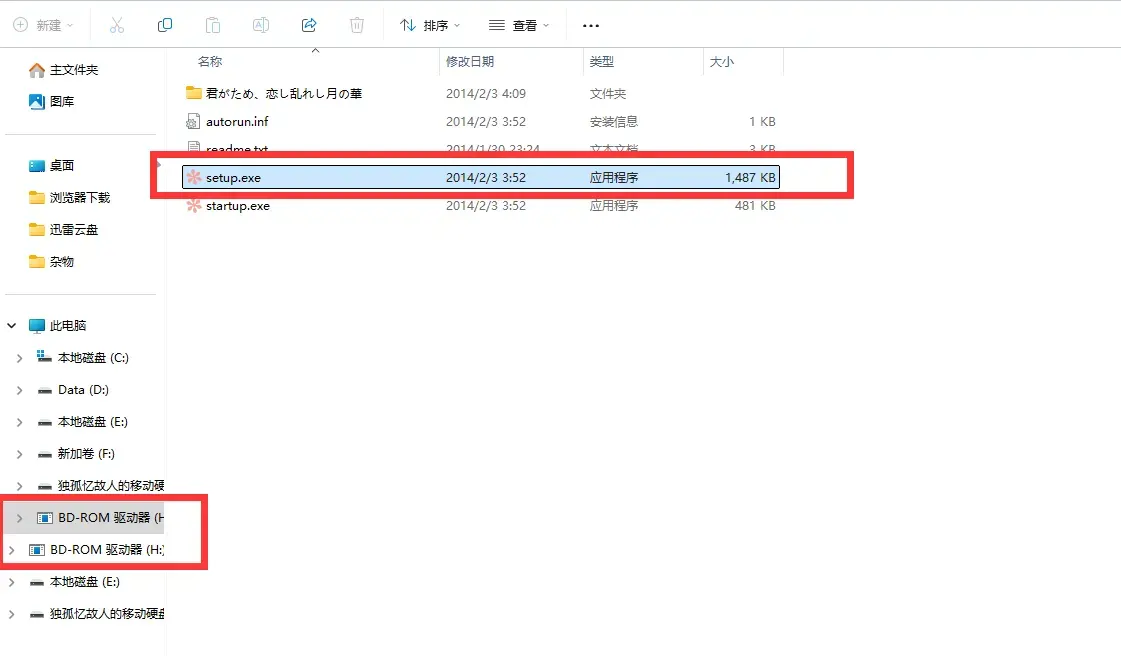
Task: Click the Share icon in toolbar
Action: [x=309, y=25]
